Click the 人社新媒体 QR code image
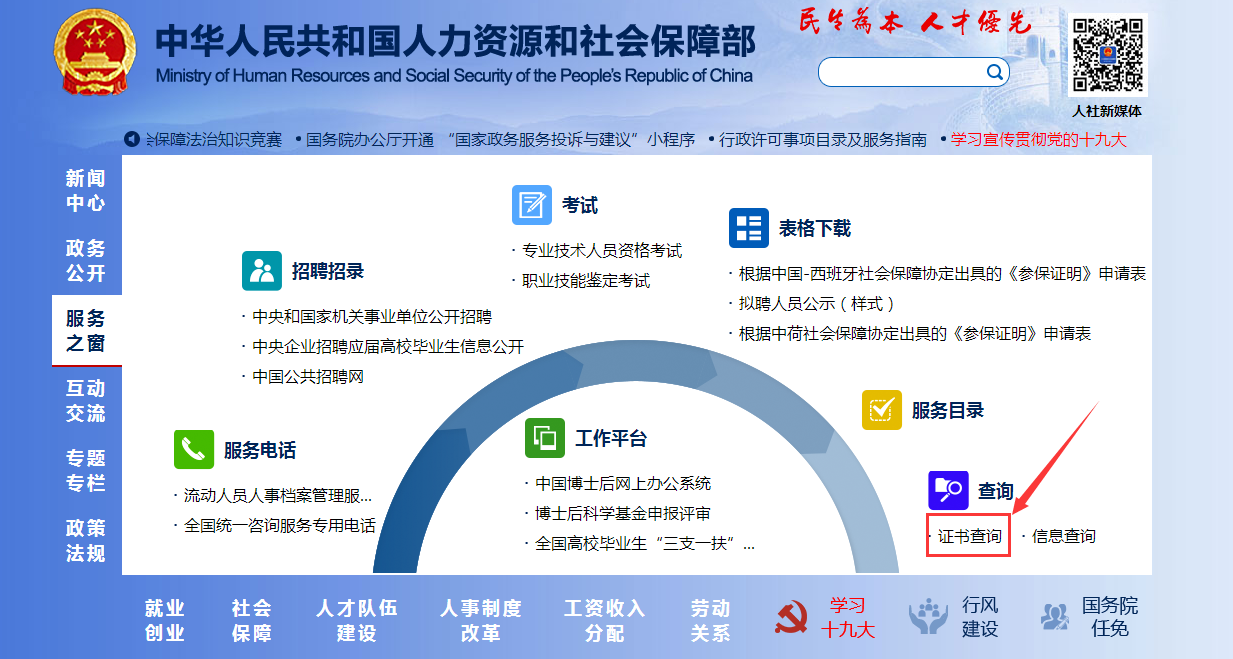Viewport: 1233px width, 659px height. coord(1107,54)
